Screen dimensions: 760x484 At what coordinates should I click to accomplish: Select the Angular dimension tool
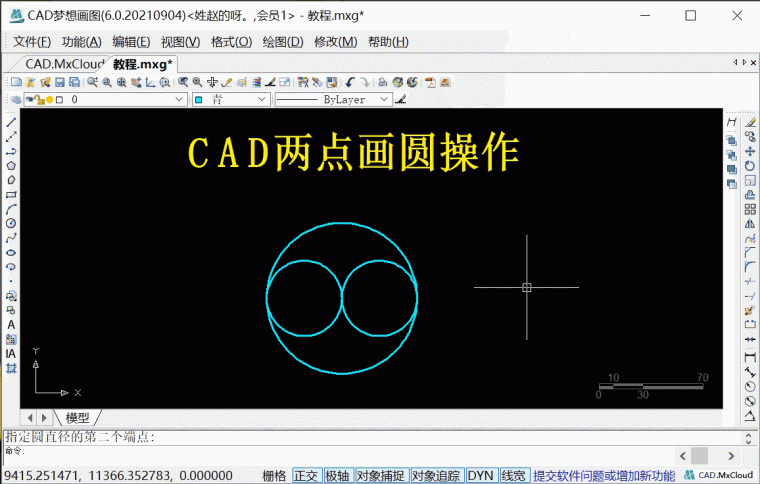[750, 416]
